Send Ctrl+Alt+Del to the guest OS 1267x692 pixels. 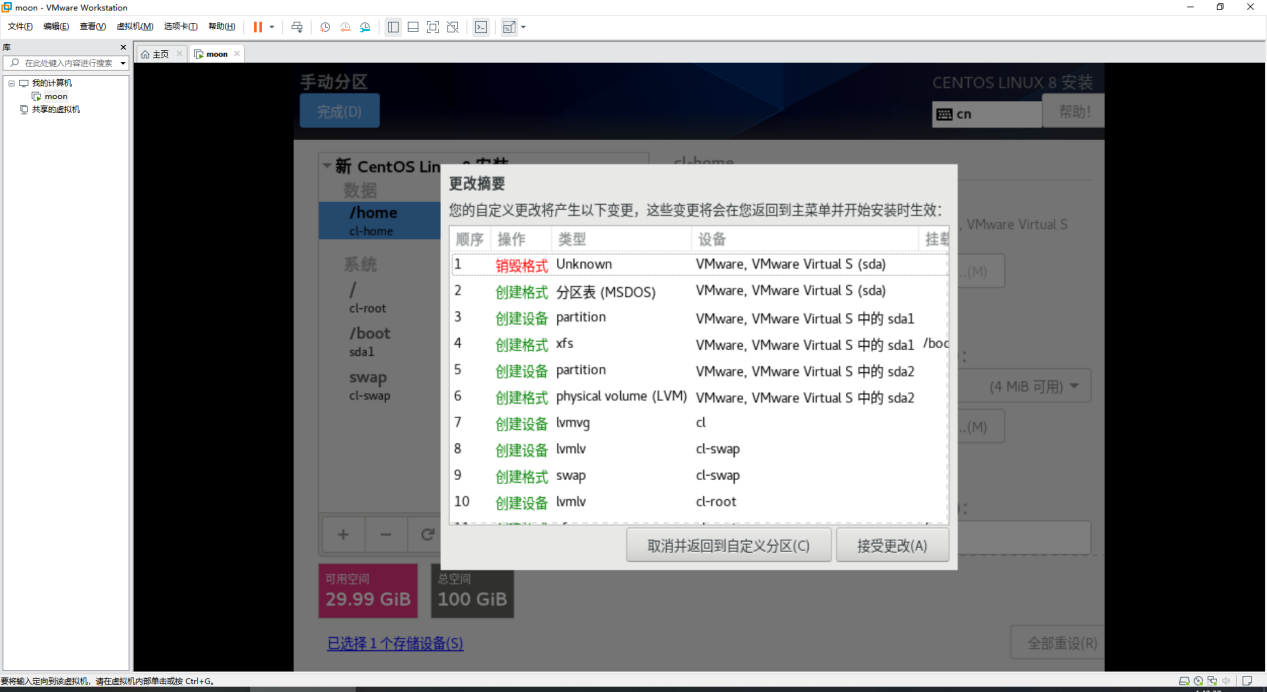click(x=296, y=27)
